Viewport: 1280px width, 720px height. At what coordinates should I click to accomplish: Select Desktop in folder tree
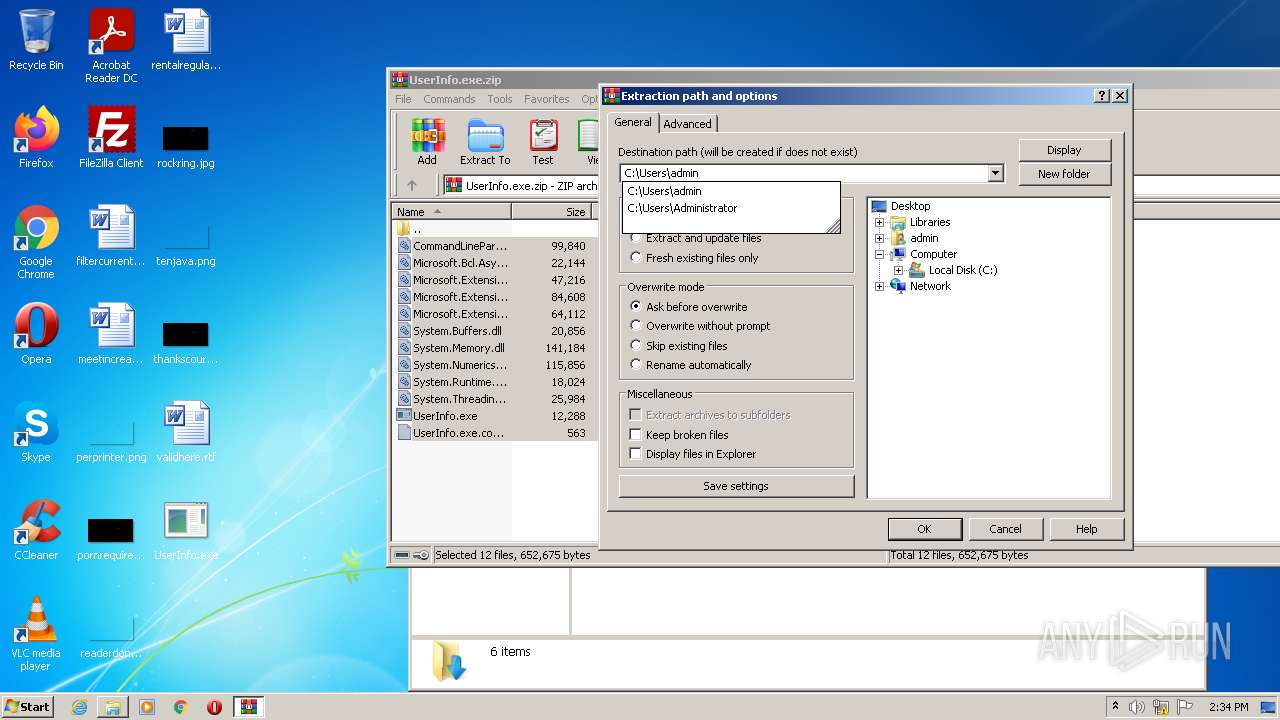pyautogui.click(x=910, y=206)
